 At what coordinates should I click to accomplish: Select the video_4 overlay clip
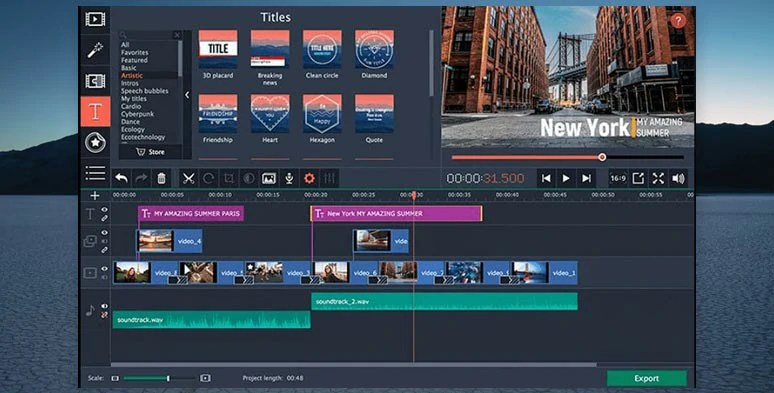(x=169, y=241)
